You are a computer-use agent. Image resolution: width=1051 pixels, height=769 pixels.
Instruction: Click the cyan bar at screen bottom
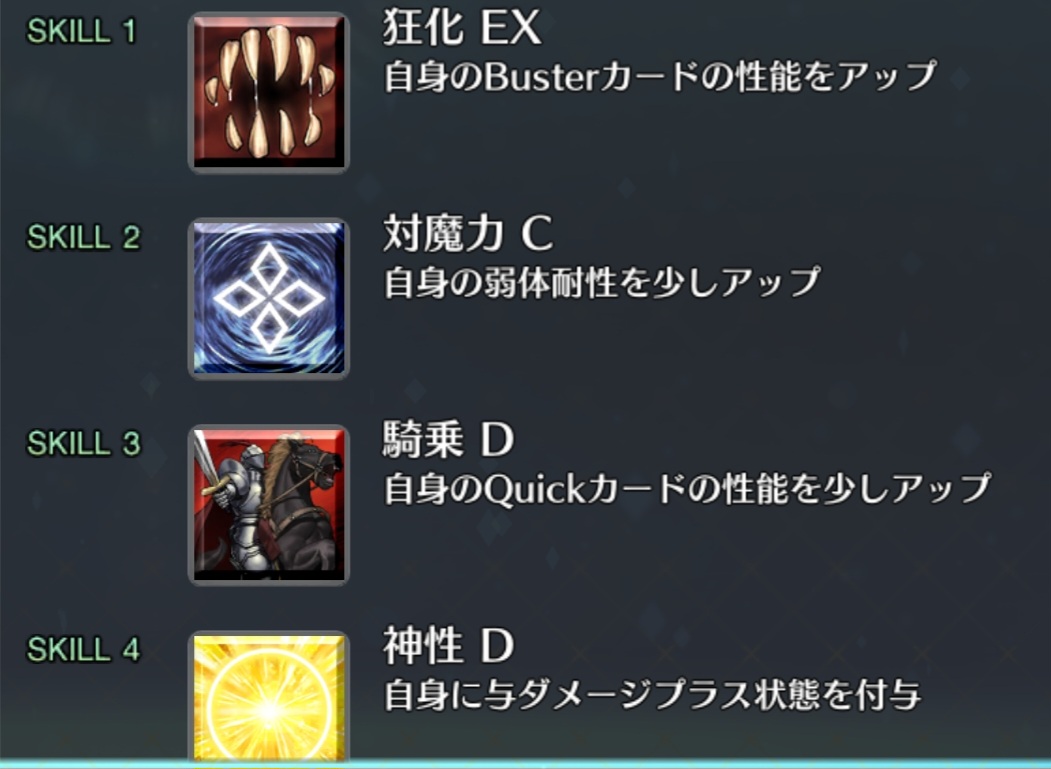(526, 764)
